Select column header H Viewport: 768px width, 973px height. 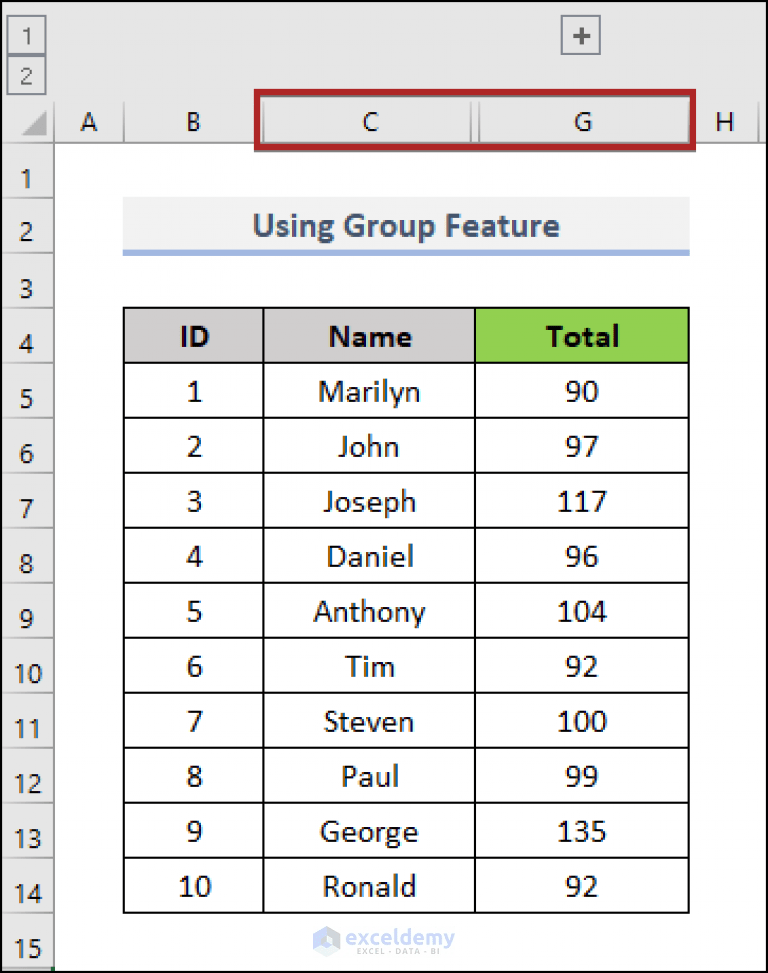click(x=724, y=121)
